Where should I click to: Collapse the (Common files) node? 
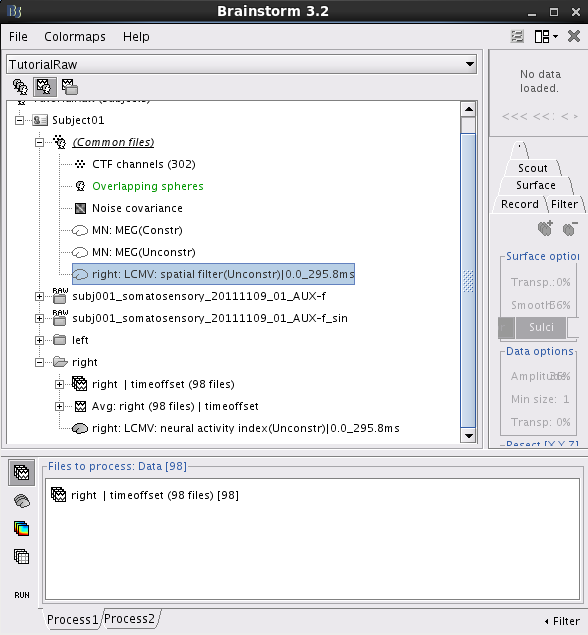(x=39, y=142)
